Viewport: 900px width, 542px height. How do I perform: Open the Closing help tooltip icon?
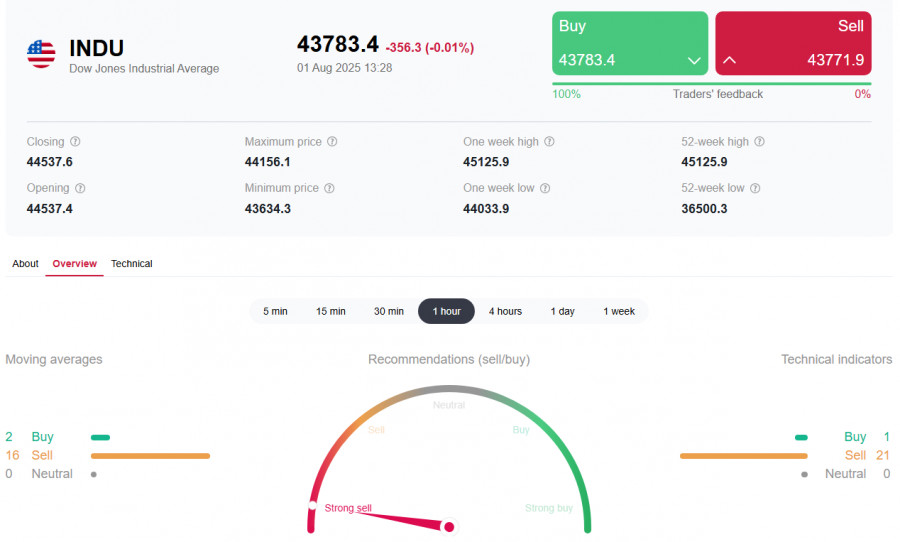75,141
